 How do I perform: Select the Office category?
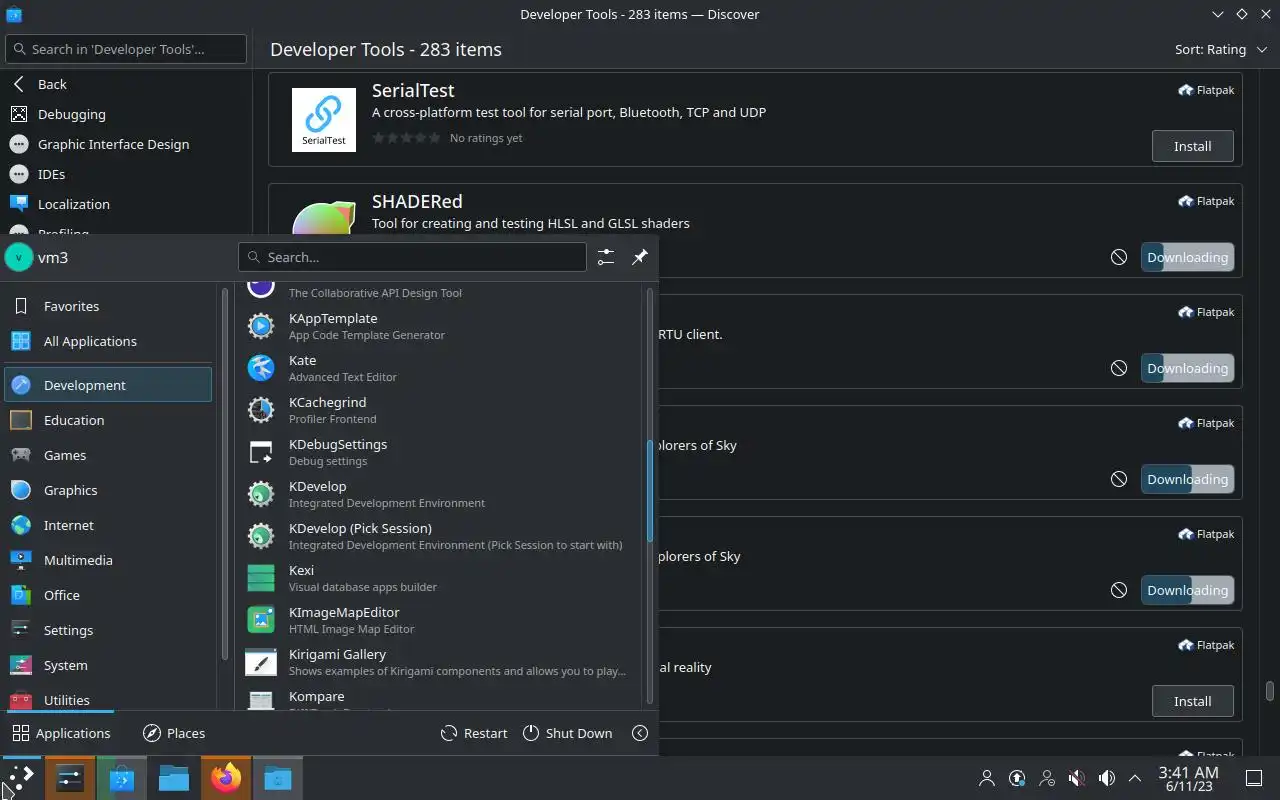coord(108,595)
